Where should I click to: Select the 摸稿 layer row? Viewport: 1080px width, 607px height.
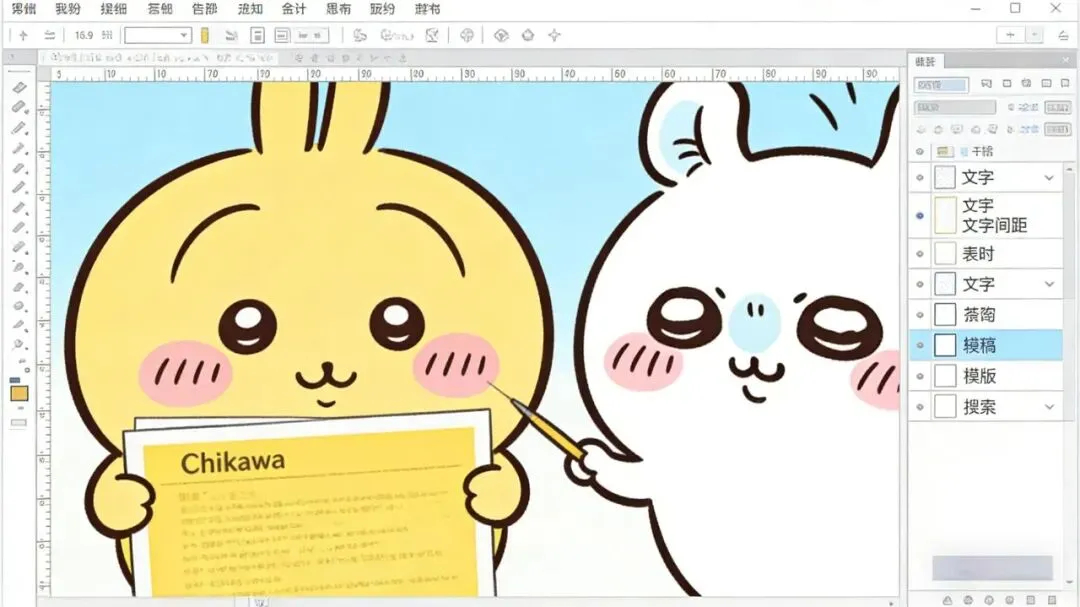click(986, 345)
